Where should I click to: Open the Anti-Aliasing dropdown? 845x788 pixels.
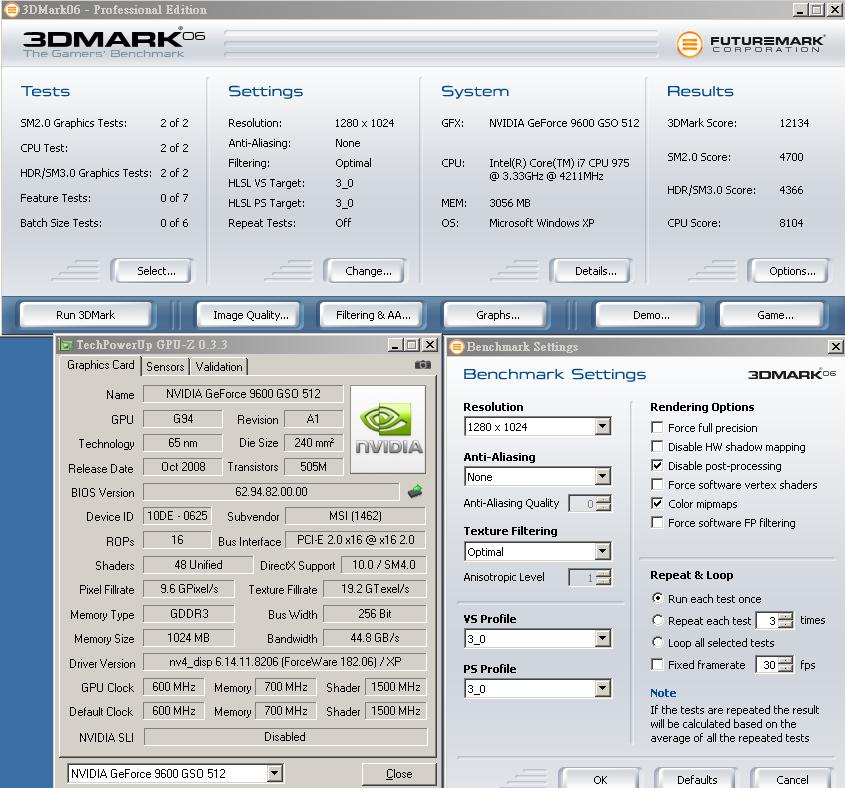click(603, 476)
